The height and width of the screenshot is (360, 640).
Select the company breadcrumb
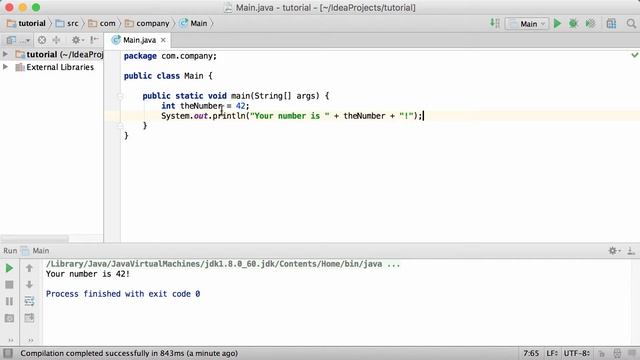[147, 23]
